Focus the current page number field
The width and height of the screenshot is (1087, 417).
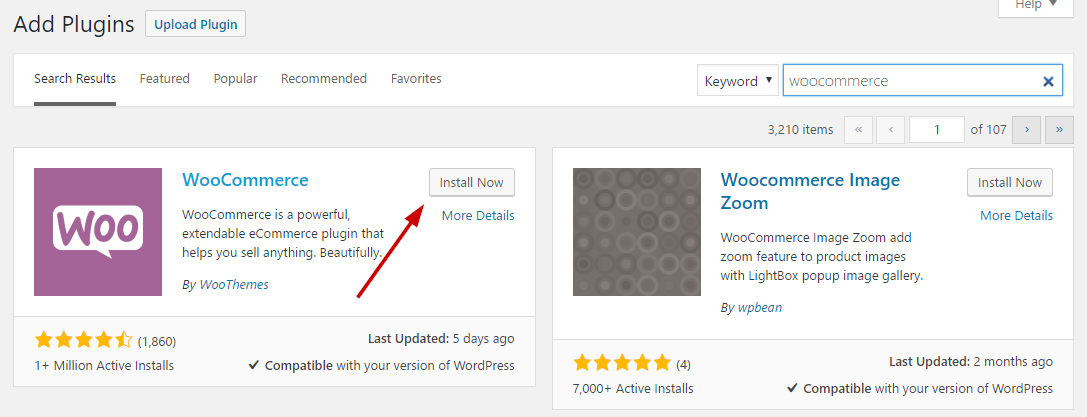click(x=937, y=130)
